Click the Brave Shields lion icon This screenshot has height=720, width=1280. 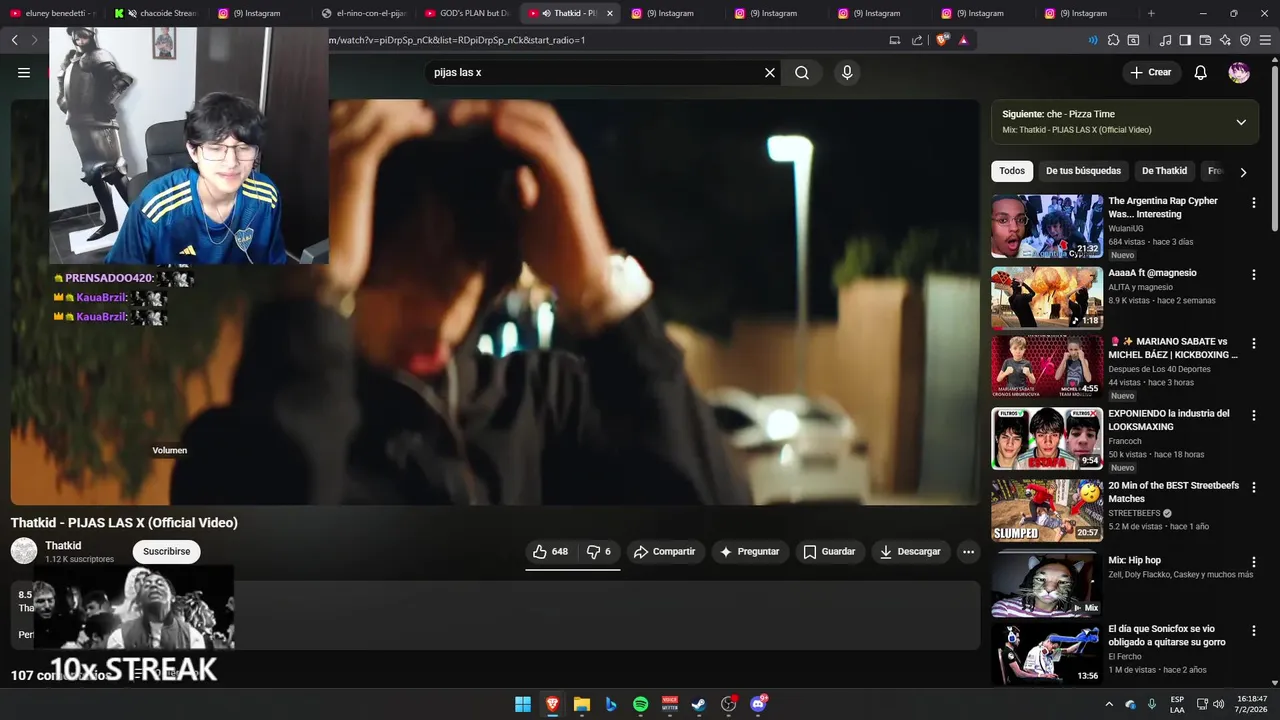click(942, 40)
